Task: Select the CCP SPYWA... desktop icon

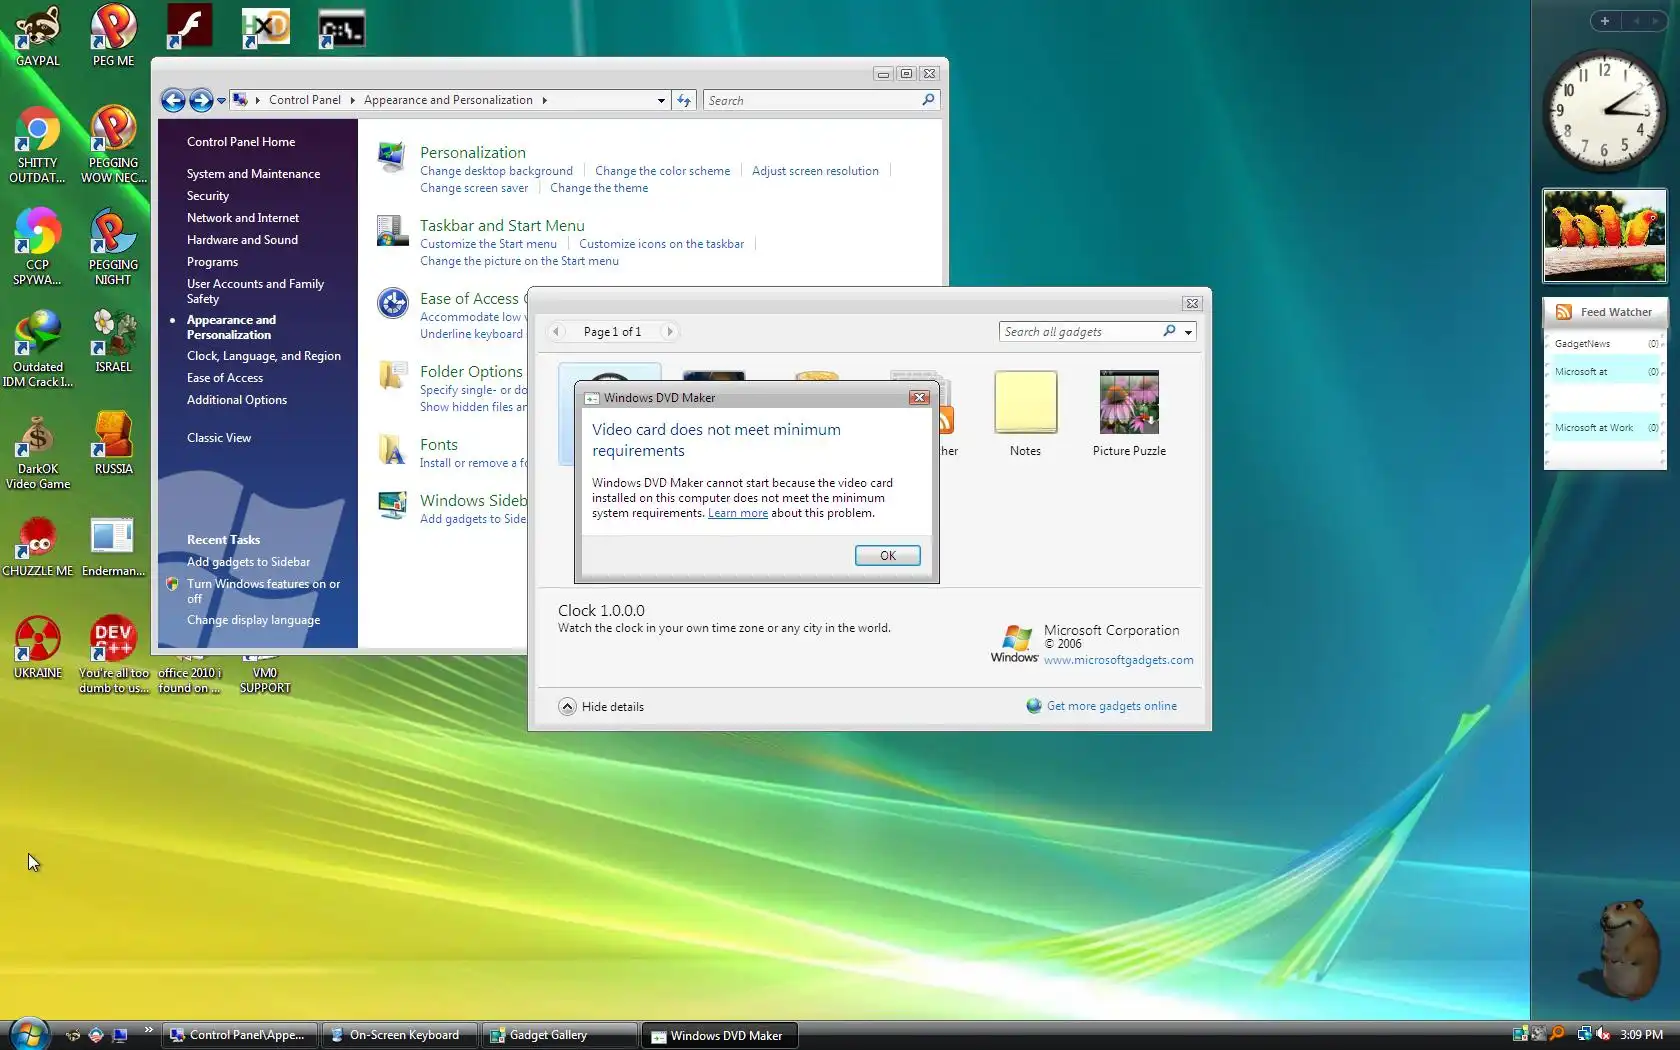Action: pyautogui.click(x=38, y=248)
